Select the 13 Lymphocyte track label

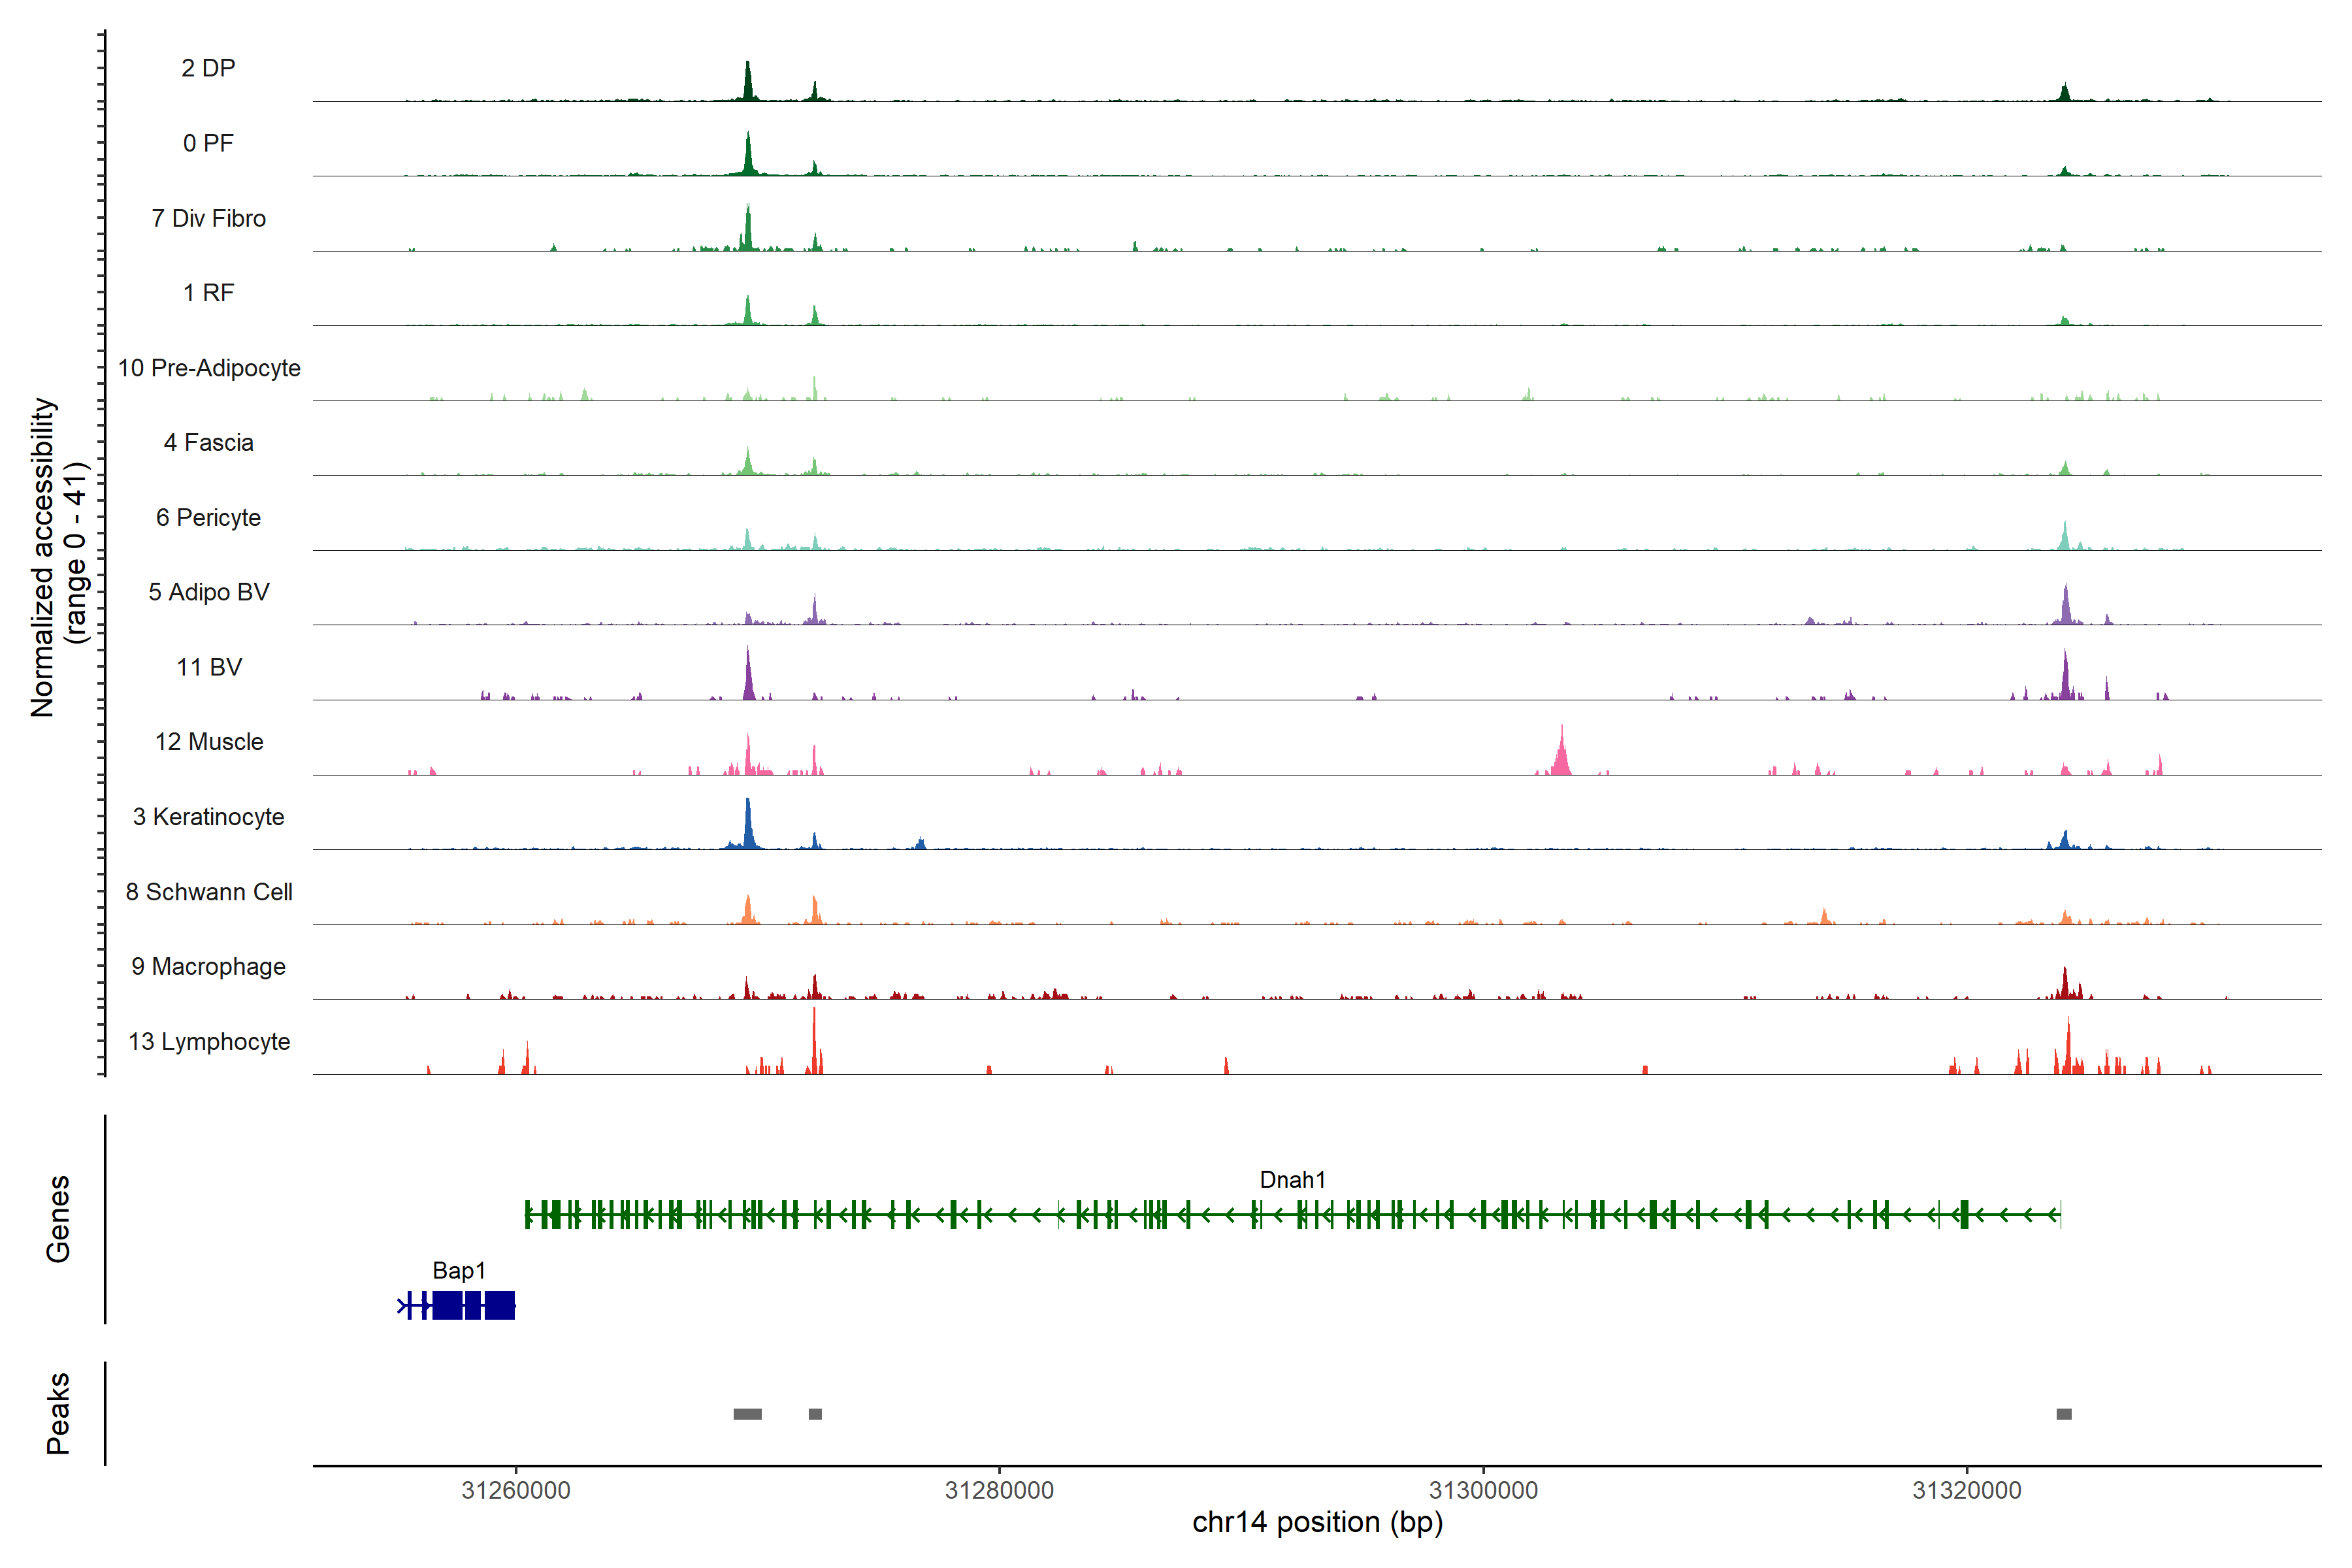point(208,1042)
